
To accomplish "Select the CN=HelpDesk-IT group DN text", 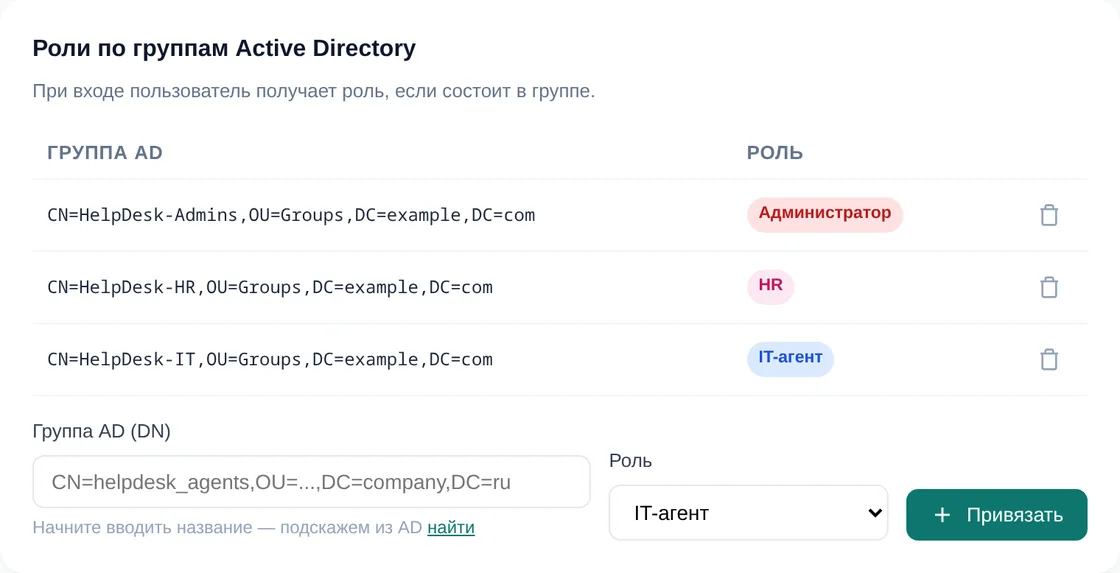I will pyautogui.click(x=270, y=359).
